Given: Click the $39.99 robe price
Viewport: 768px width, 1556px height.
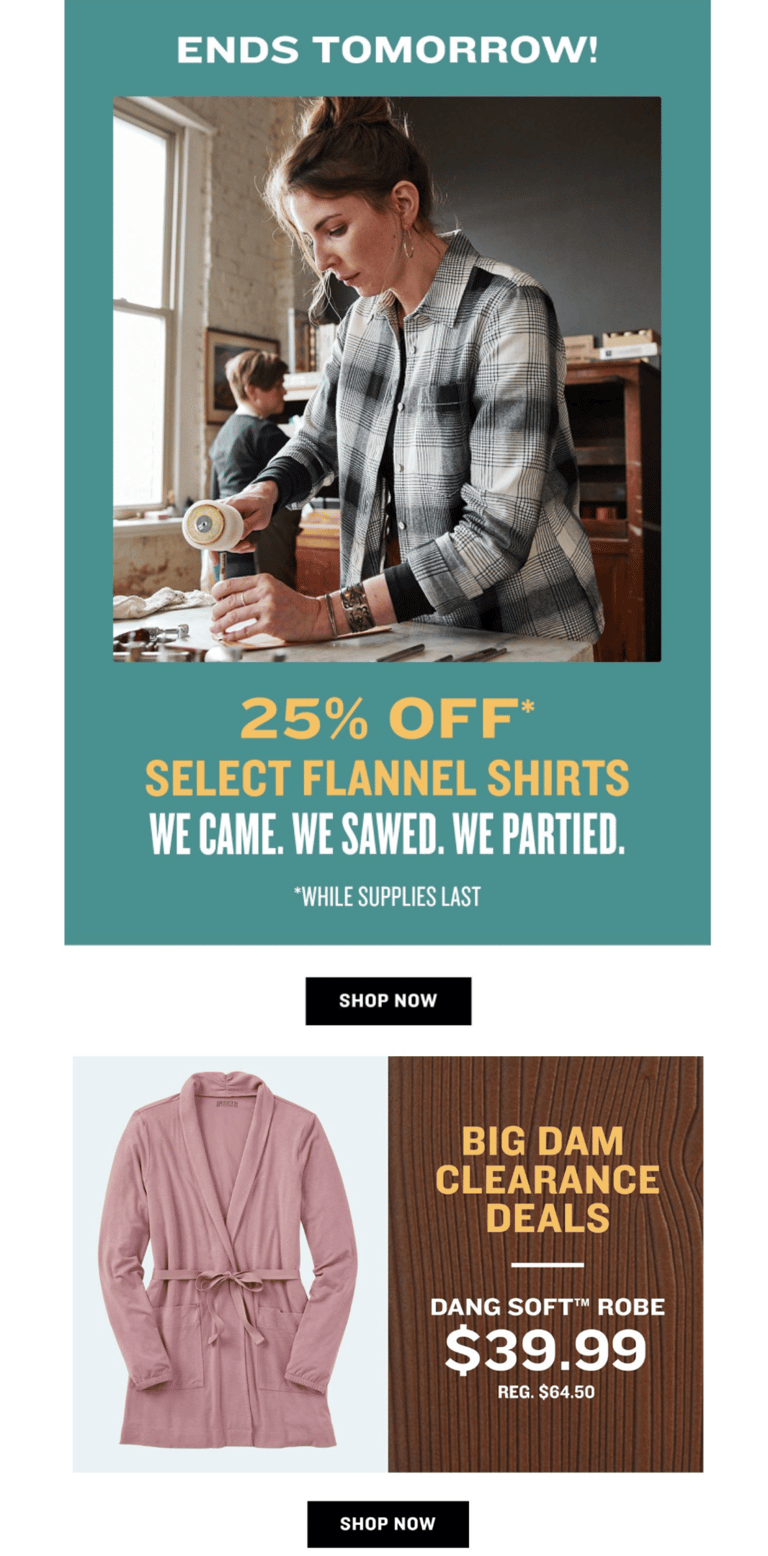Looking at the screenshot, I should click(x=546, y=1350).
